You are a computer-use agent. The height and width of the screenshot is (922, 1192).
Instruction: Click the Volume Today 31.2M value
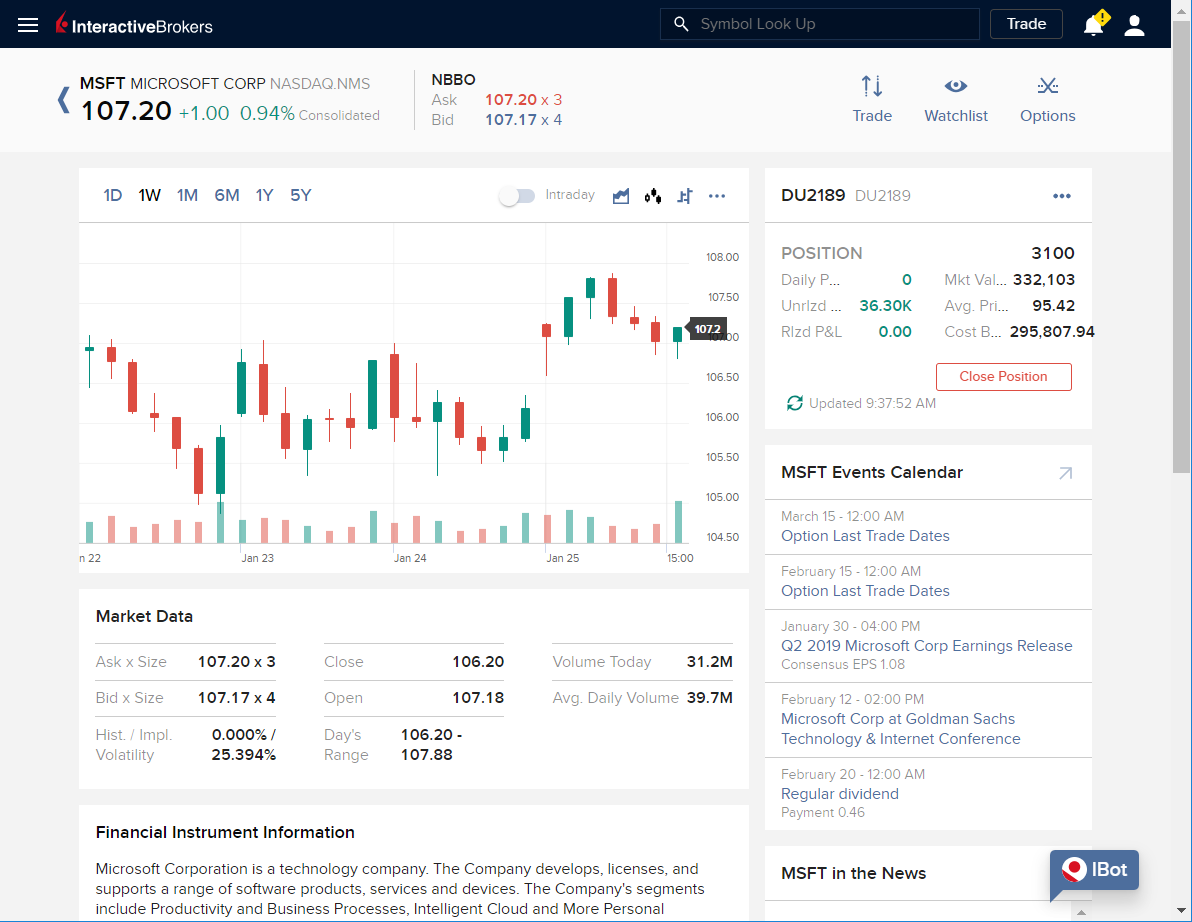[709, 662]
